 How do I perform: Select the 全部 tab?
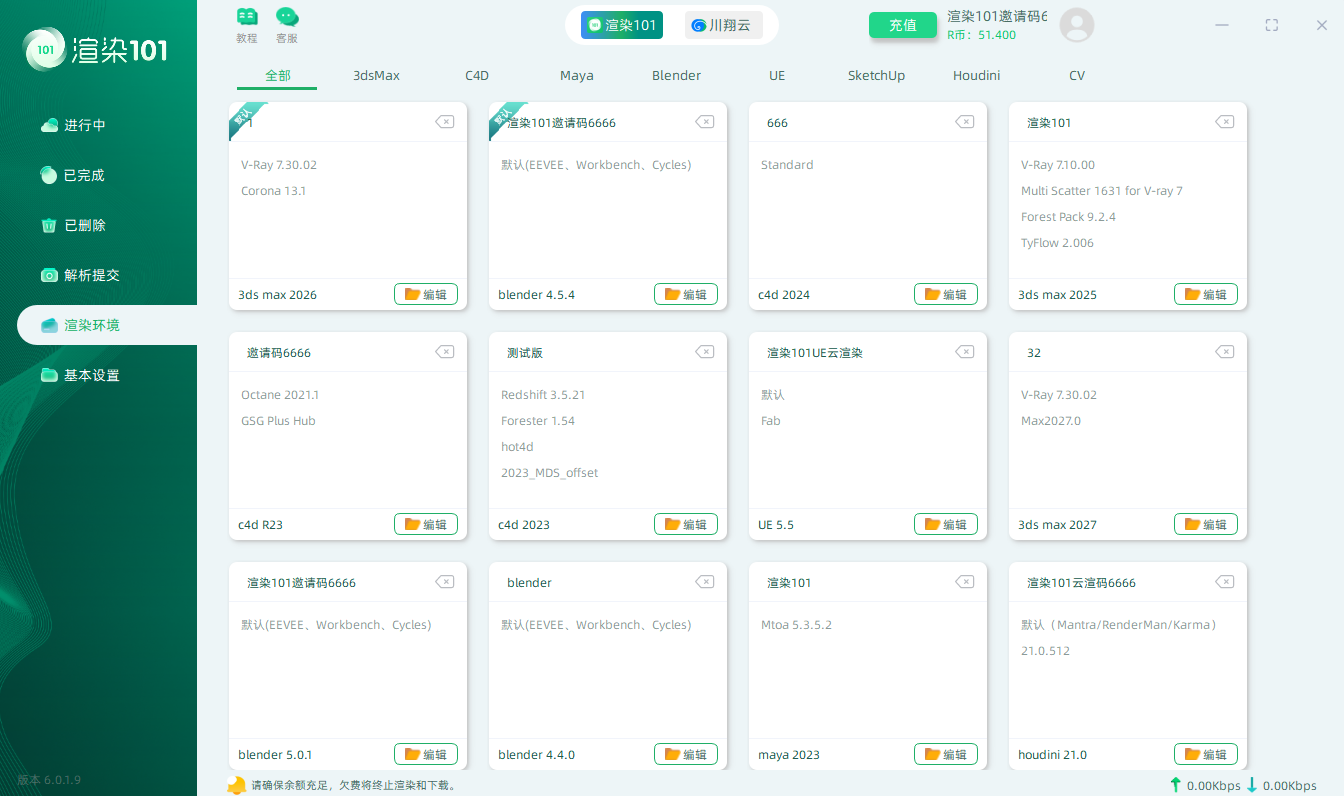(x=277, y=76)
